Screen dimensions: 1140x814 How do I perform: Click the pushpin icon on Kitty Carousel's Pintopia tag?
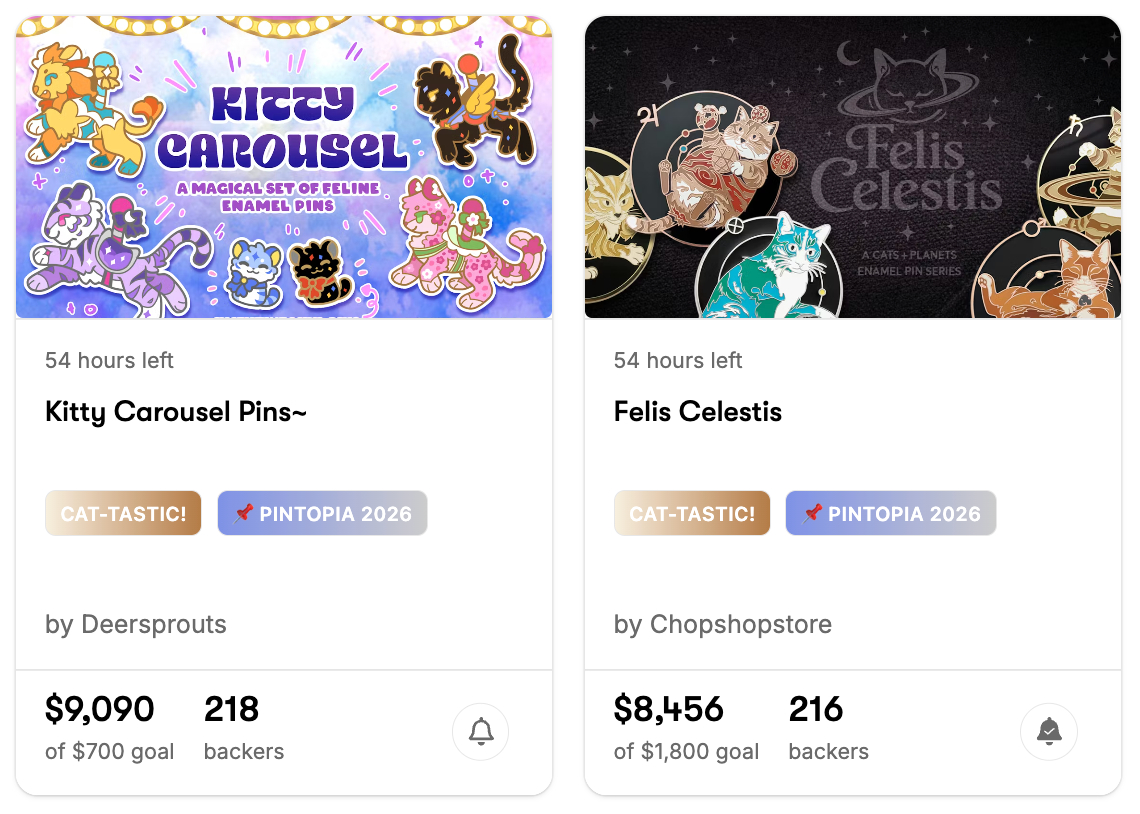[243, 514]
